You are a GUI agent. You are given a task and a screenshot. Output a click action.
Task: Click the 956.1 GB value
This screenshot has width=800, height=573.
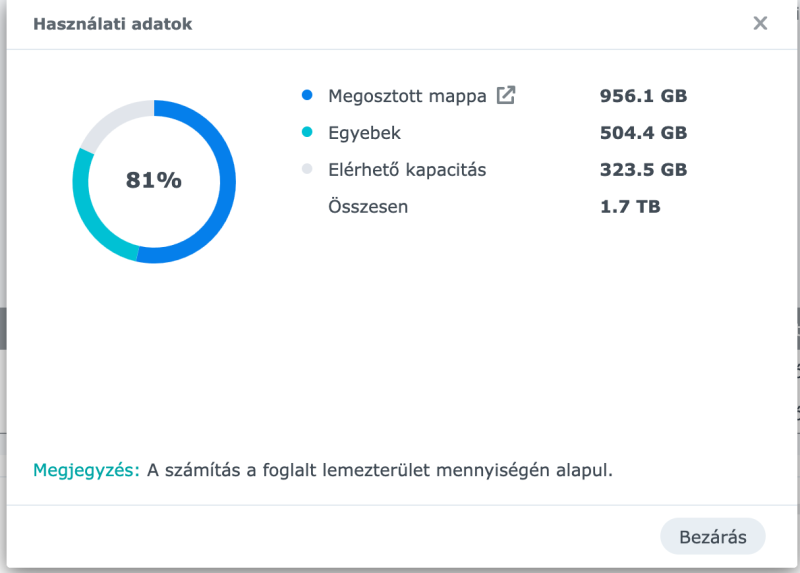click(643, 96)
